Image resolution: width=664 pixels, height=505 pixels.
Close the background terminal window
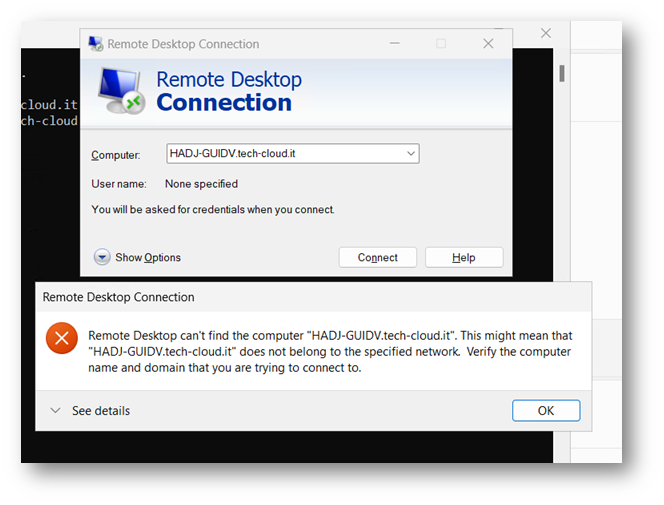click(x=546, y=33)
